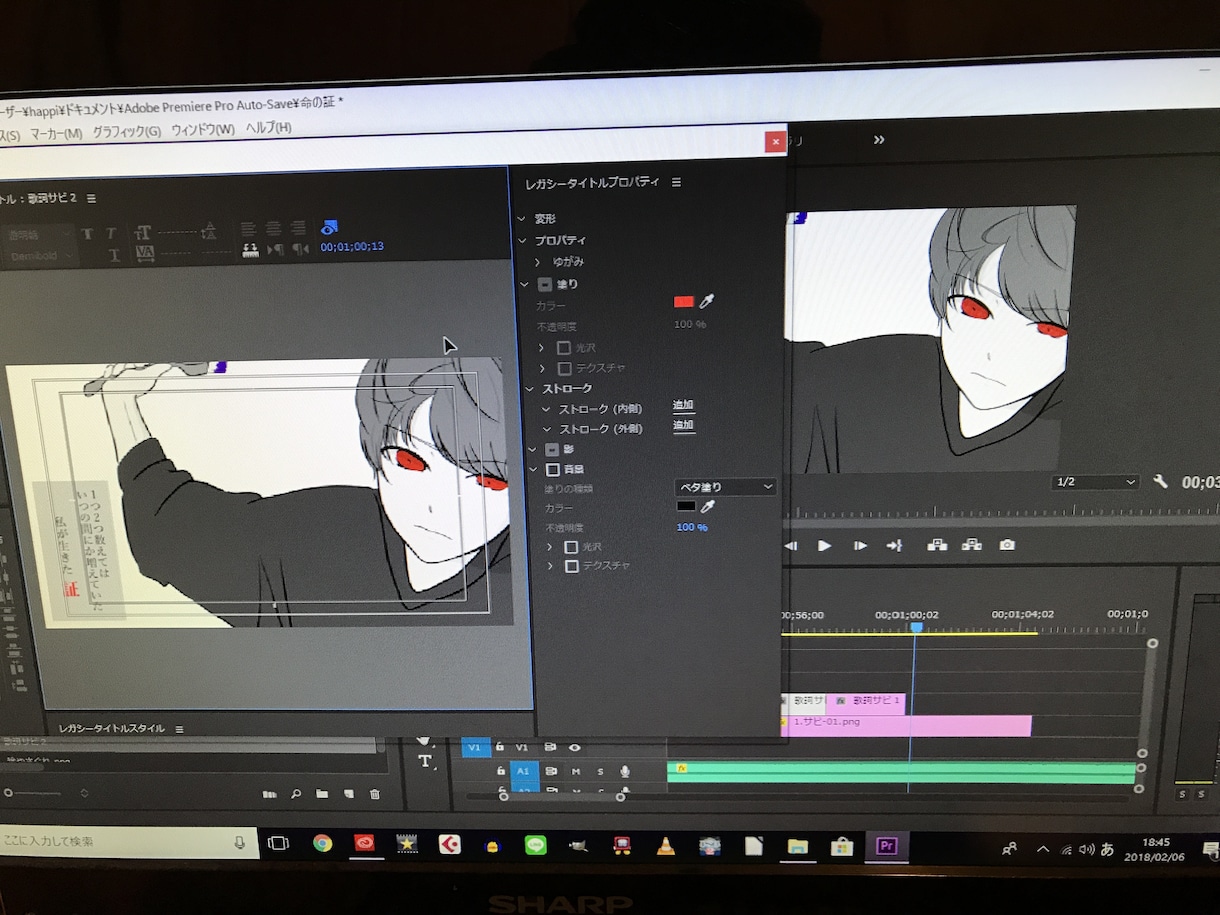Open find in project panel
Viewport: 1220px width, 915px height.
click(296, 794)
